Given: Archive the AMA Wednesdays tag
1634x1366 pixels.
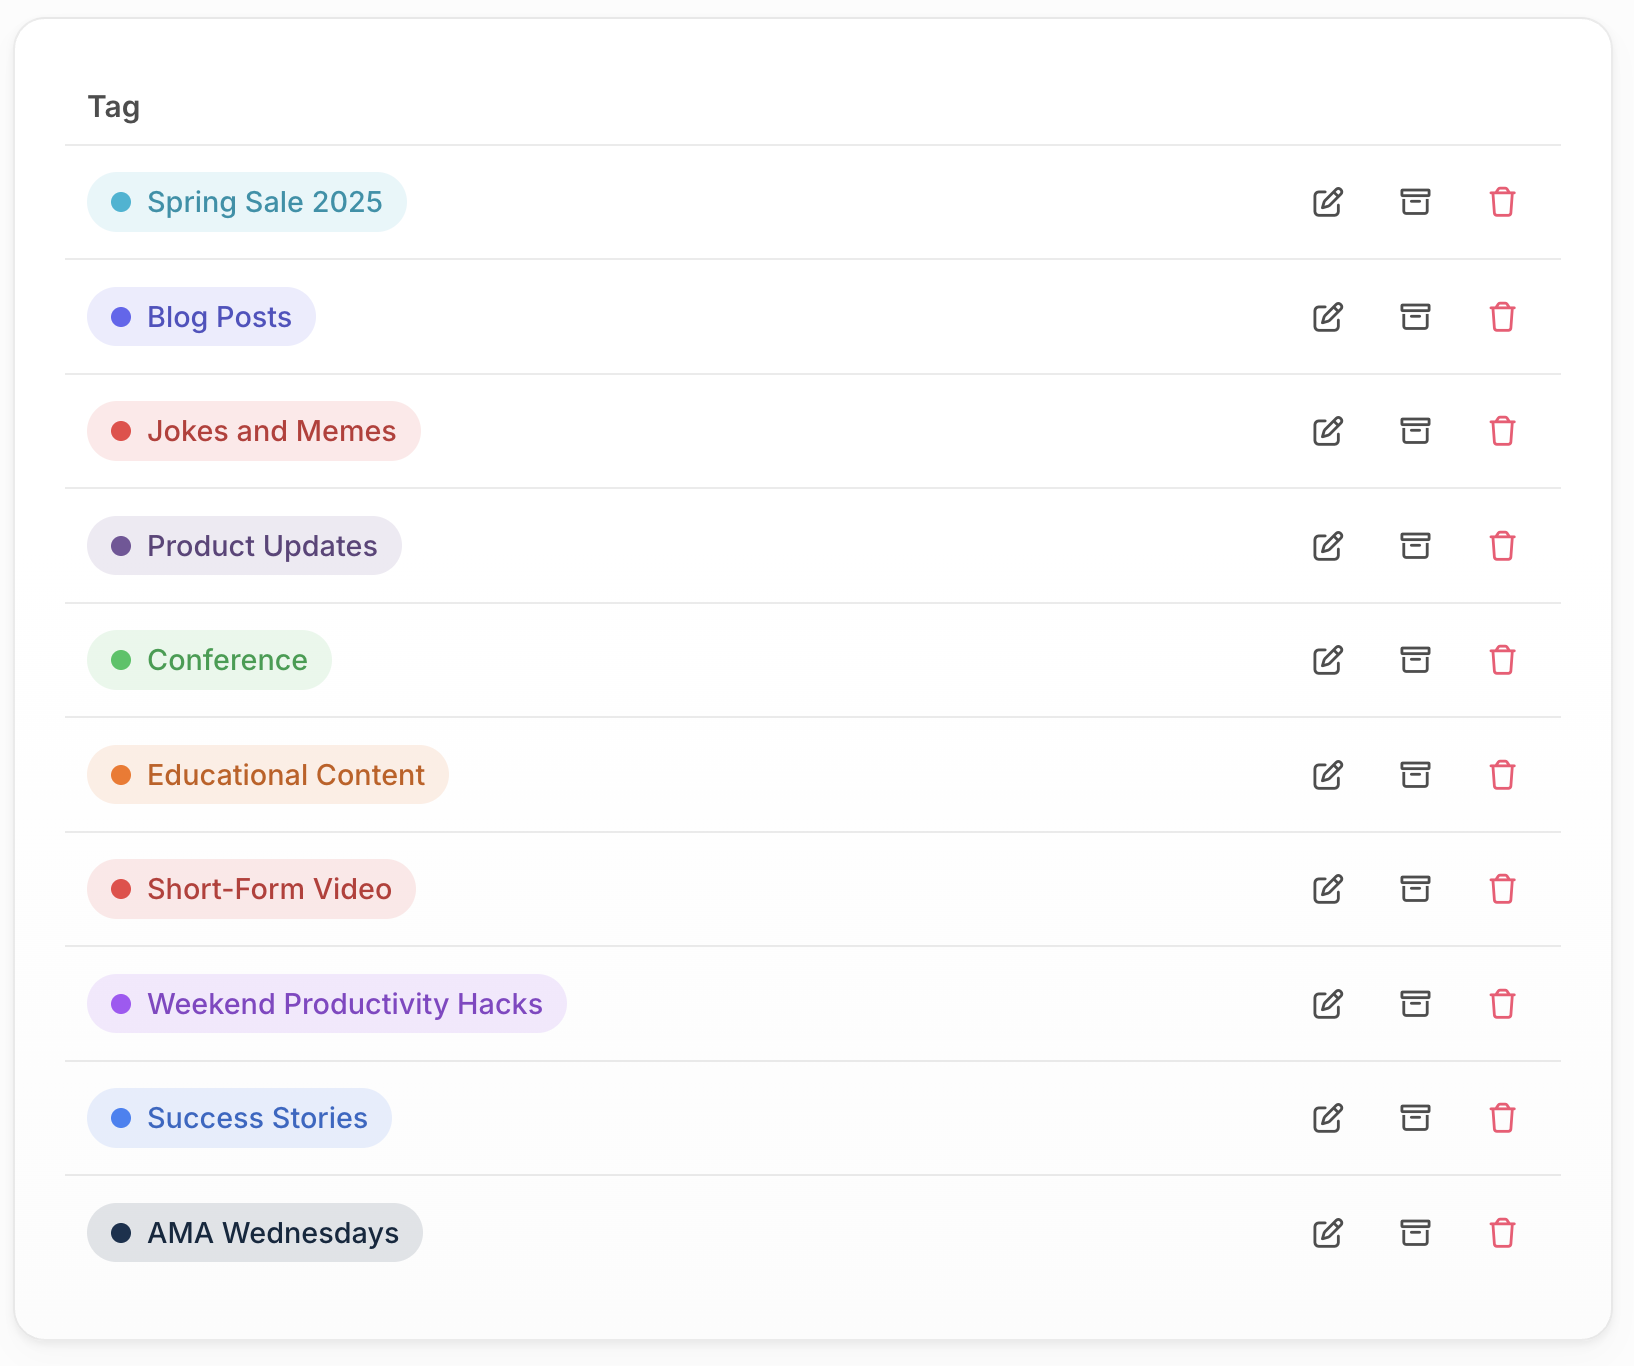Looking at the screenshot, I should pos(1415,1233).
